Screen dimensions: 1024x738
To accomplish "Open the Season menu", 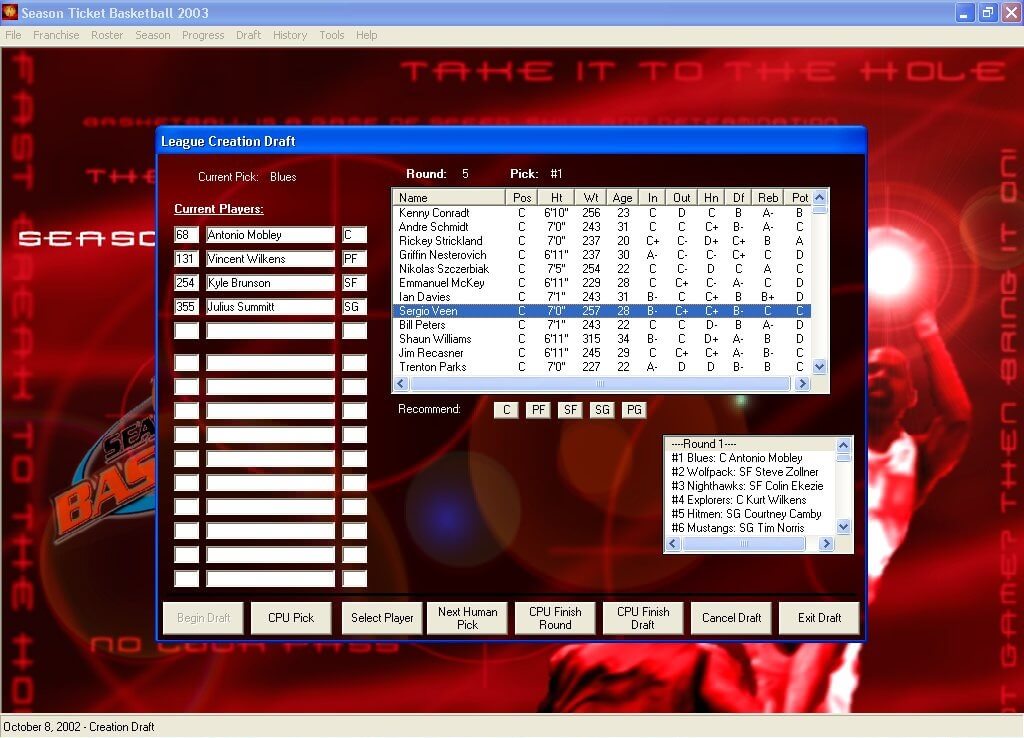I will click(x=153, y=35).
